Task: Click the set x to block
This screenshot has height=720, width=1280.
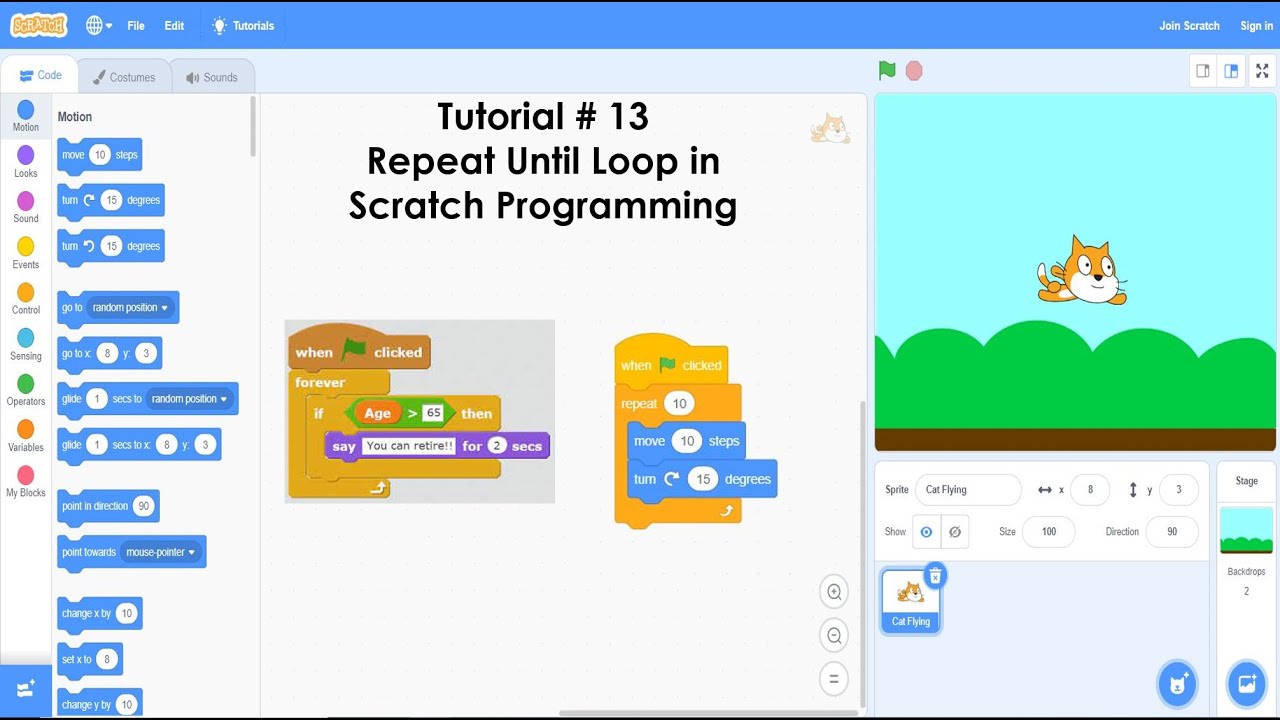Action: tap(90, 659)
